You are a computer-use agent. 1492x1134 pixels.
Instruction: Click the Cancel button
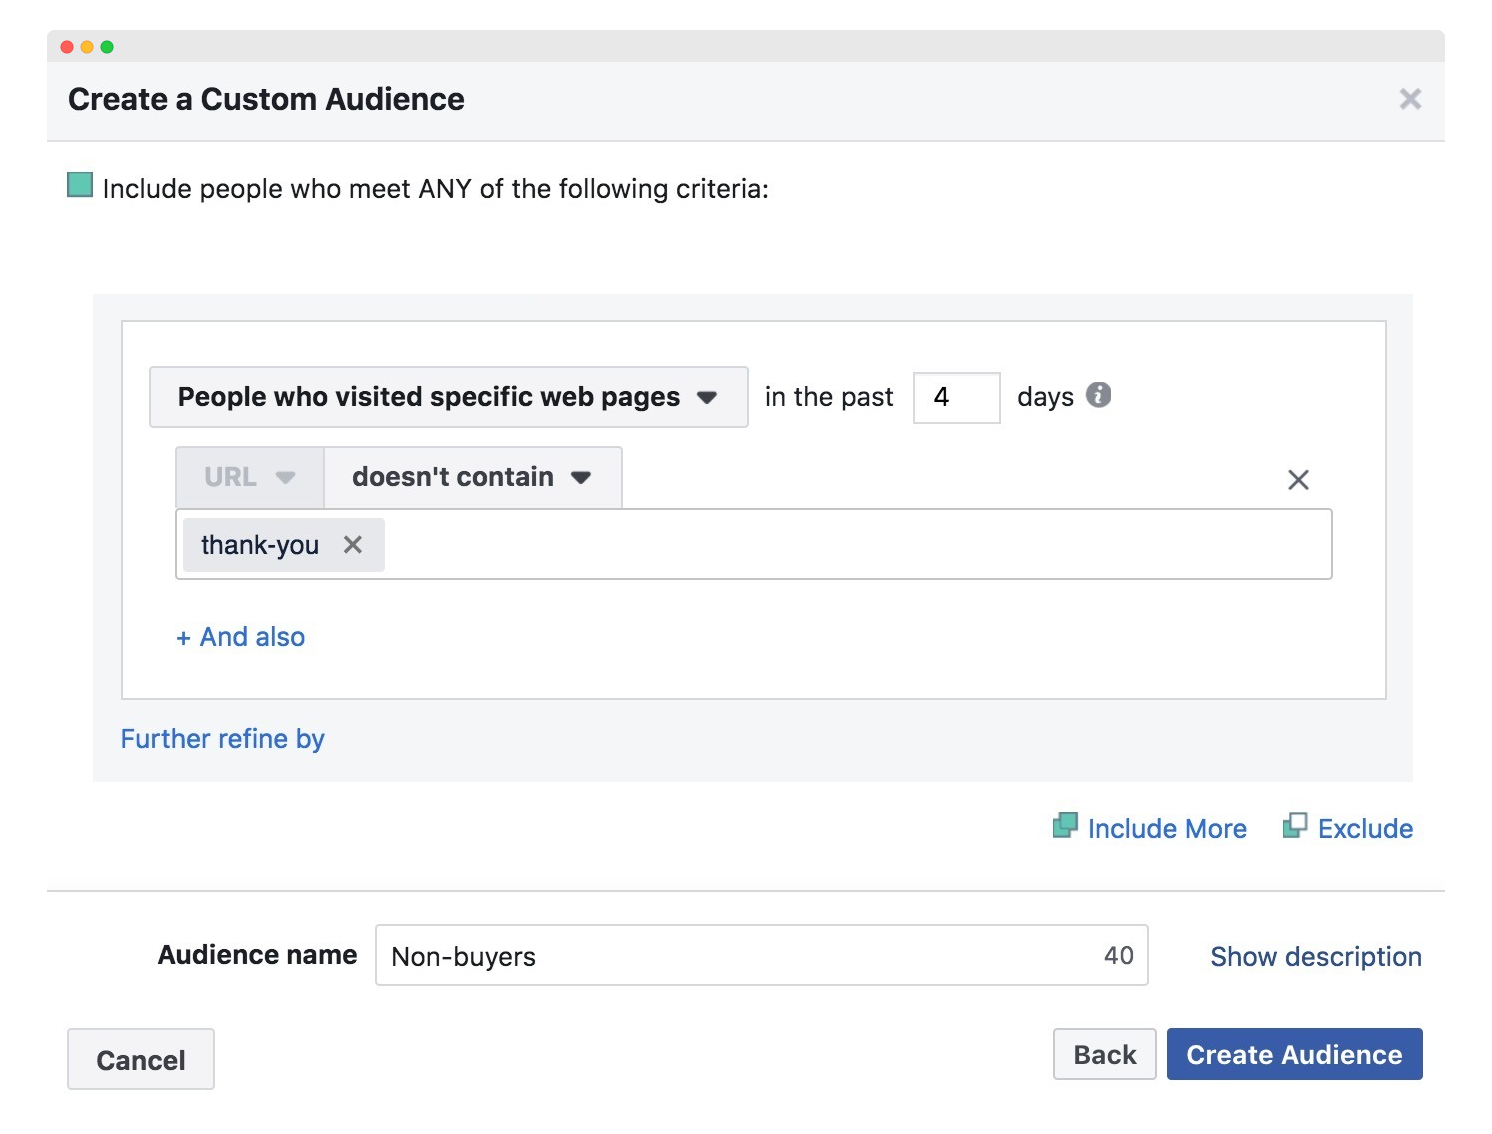click(x=141, y=1059)
